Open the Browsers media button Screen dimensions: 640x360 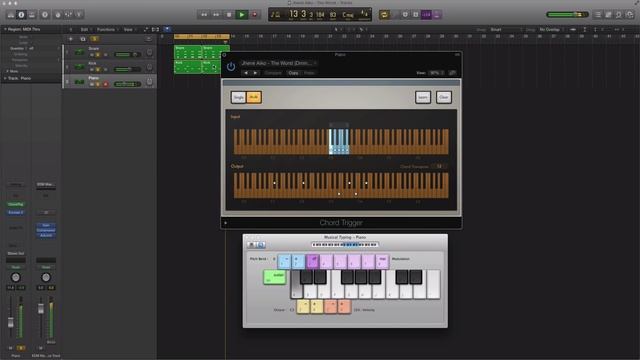coord(630,15)
